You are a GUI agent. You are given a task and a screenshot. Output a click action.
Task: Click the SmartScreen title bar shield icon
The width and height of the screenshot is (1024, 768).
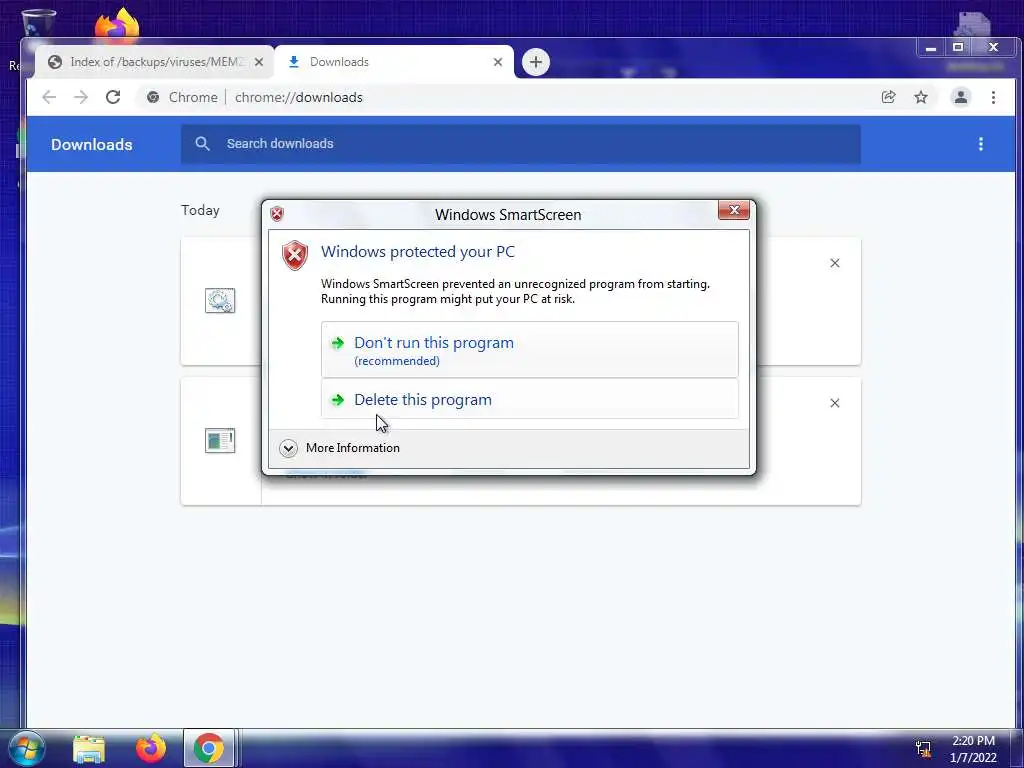pos(277,214)
